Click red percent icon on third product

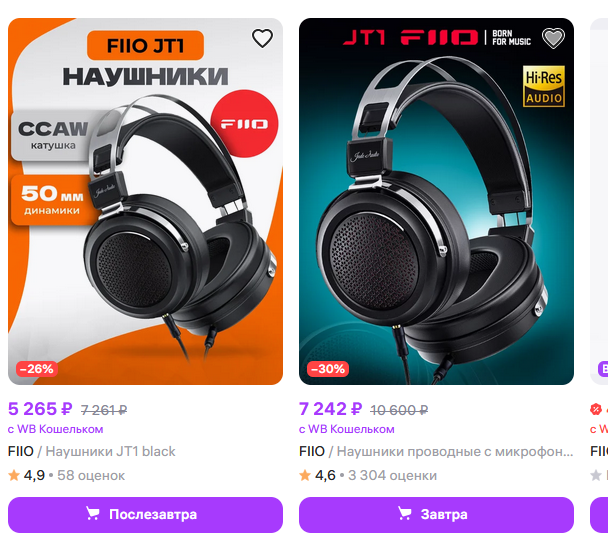(596, 409)
